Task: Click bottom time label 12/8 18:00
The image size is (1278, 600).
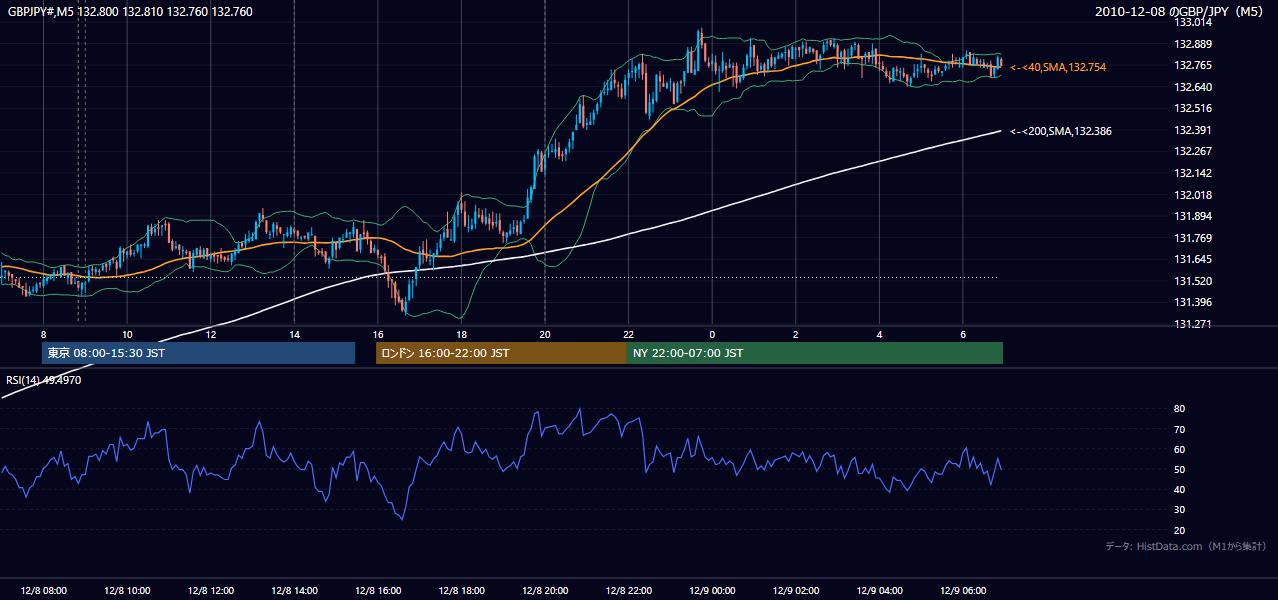Action: pos(461,590)
